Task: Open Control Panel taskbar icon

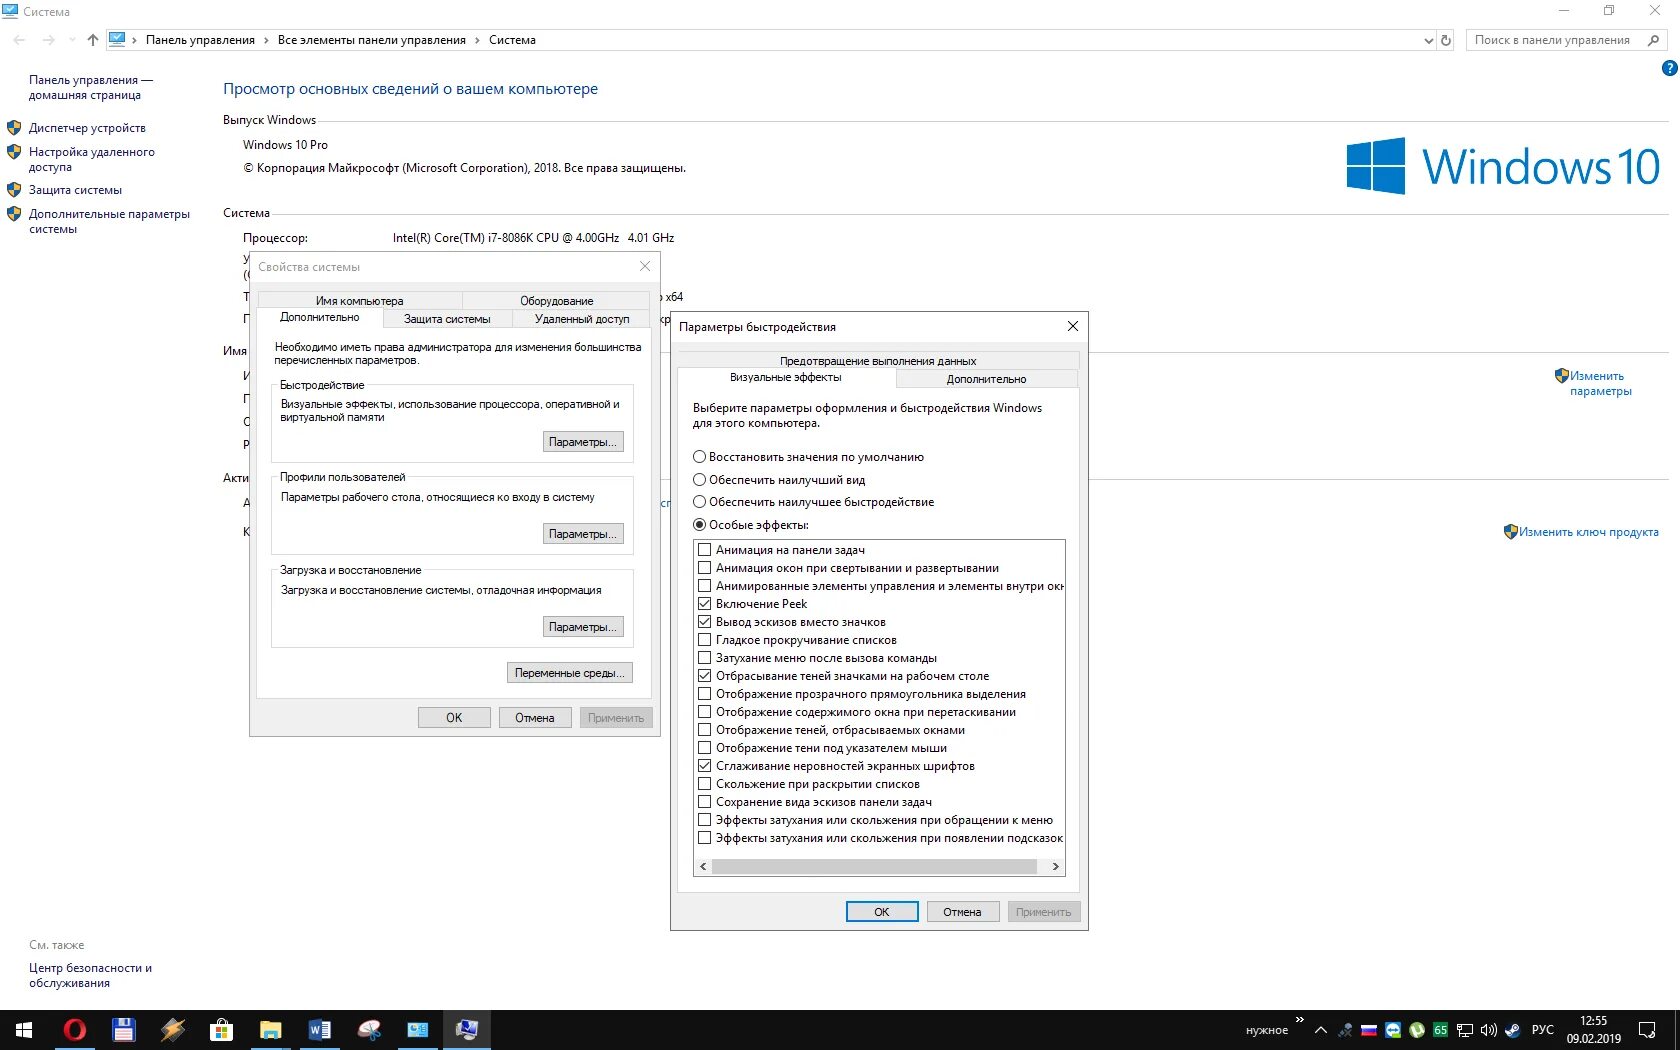Action: 418,1030
